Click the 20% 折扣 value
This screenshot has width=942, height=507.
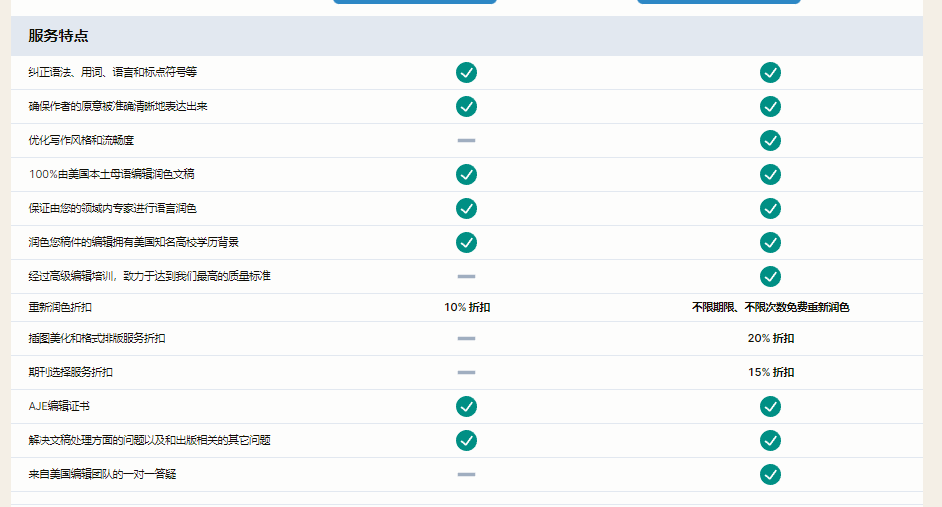click(770, 338)
